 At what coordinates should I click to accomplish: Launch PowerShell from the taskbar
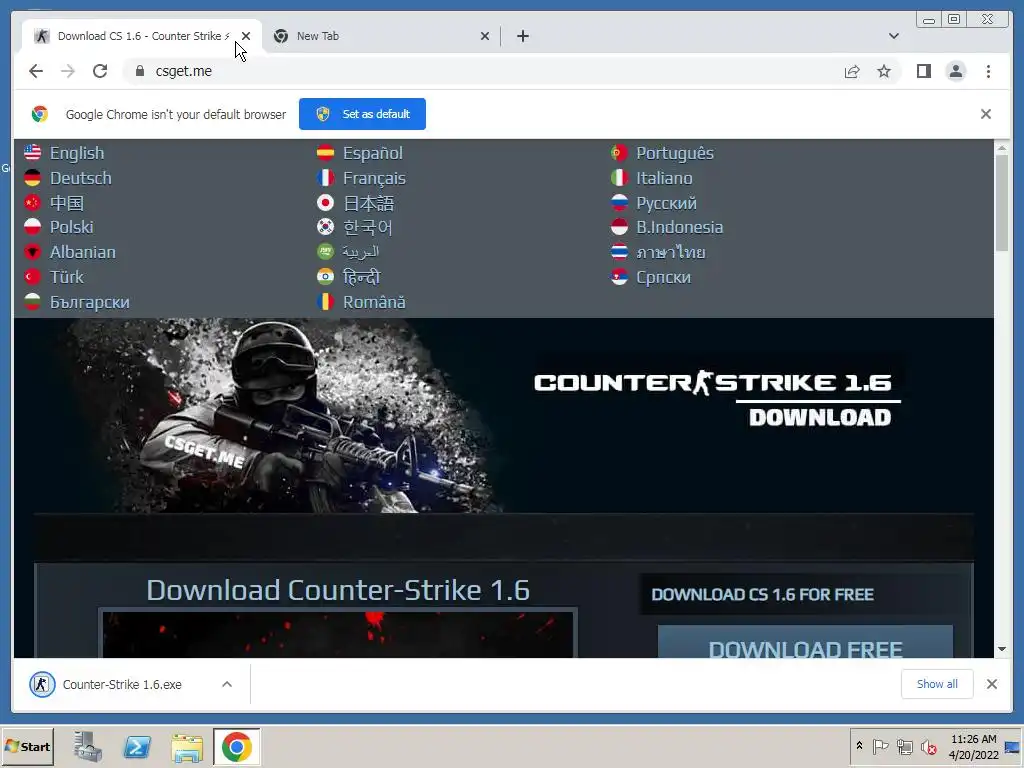pyautogui.click(x=137, y=747)
